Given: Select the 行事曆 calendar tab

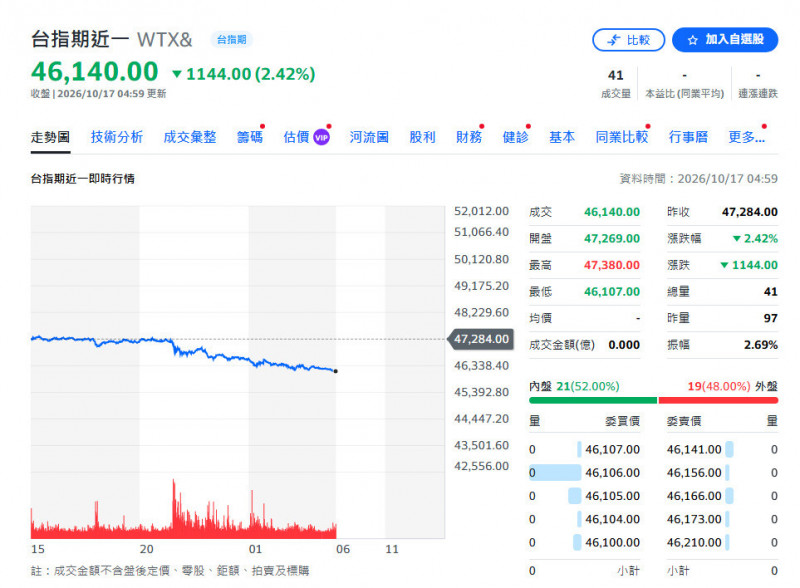Looking at the screenshot, I should coord(688,137).
